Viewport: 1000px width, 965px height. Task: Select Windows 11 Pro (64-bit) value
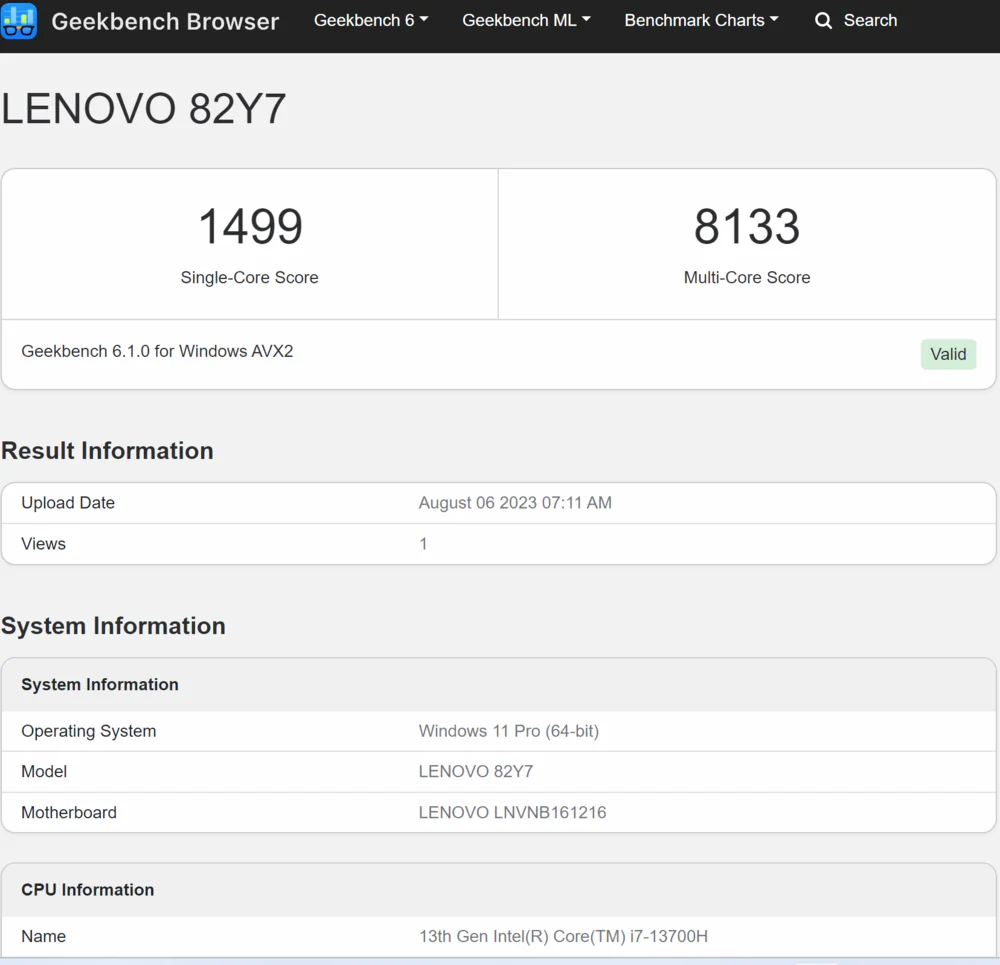pos(508,731)
